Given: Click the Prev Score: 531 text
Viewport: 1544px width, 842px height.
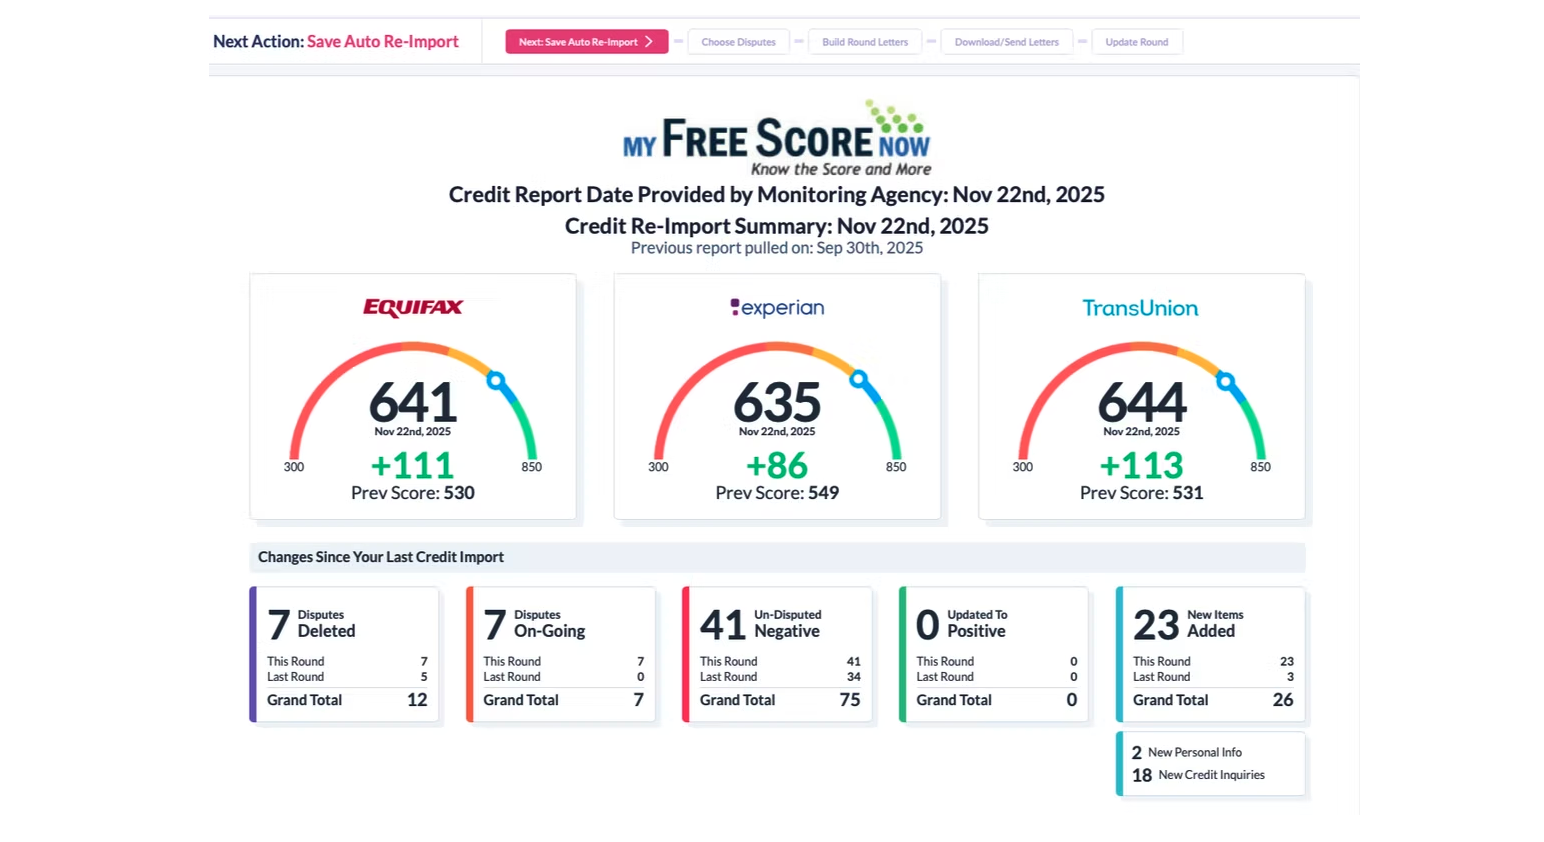Looking at the screenshot, I should coord(1141,493).
